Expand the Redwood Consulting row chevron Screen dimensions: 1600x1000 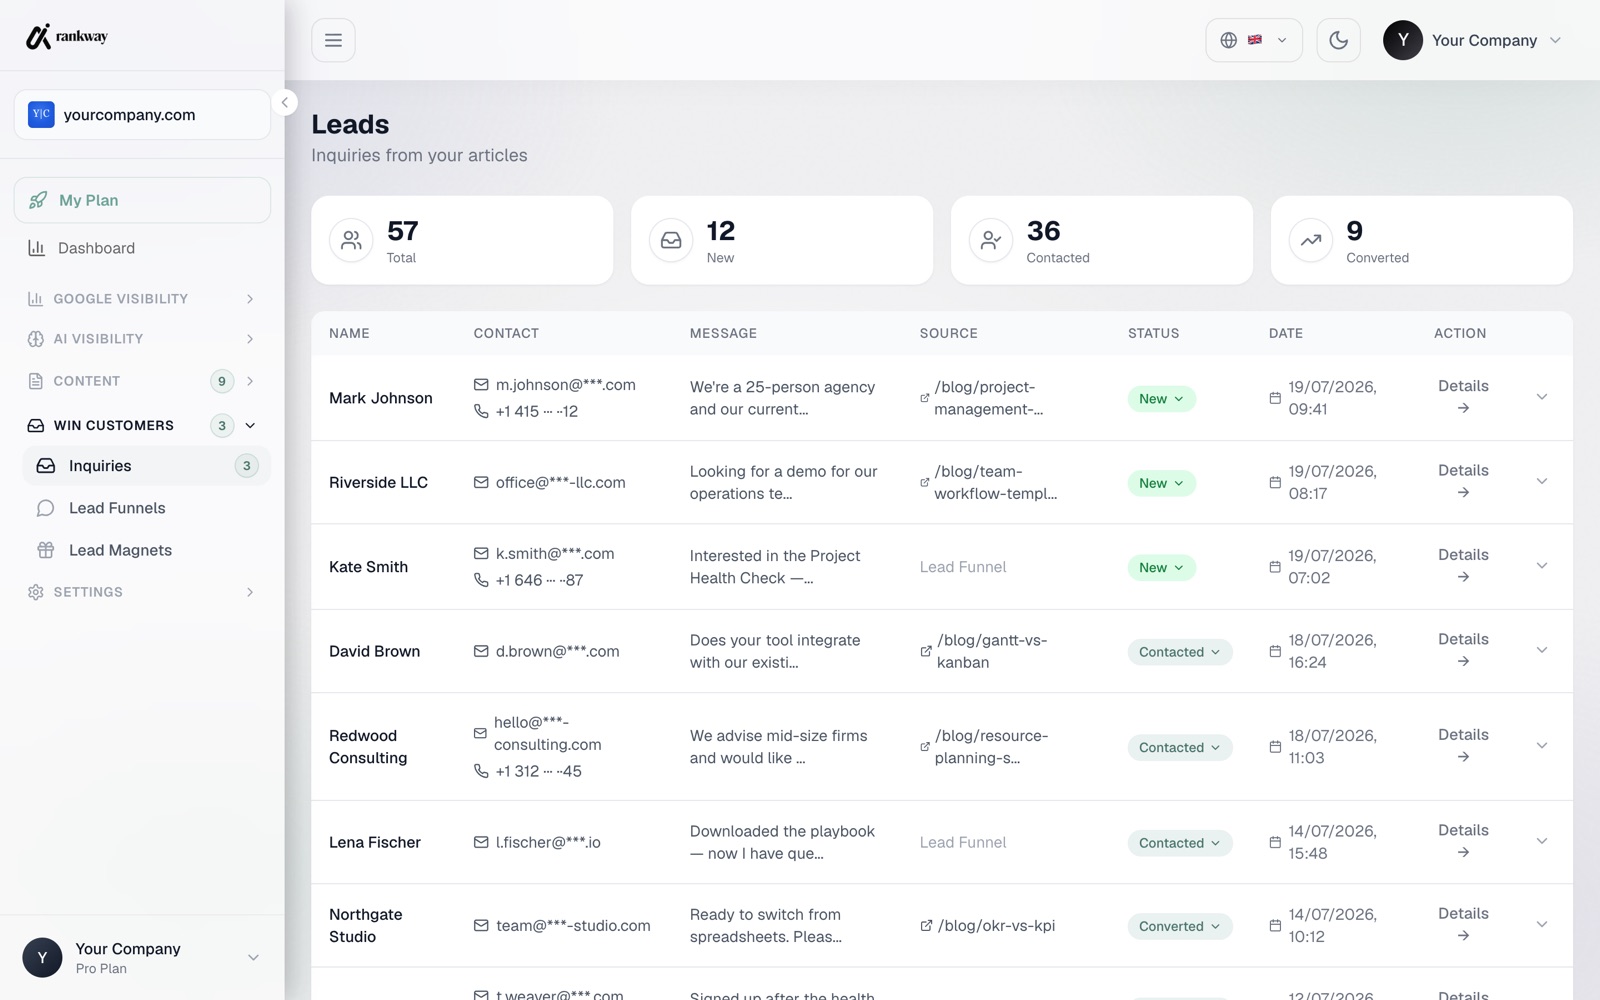pyautogui.click(x=1542, y=746)
